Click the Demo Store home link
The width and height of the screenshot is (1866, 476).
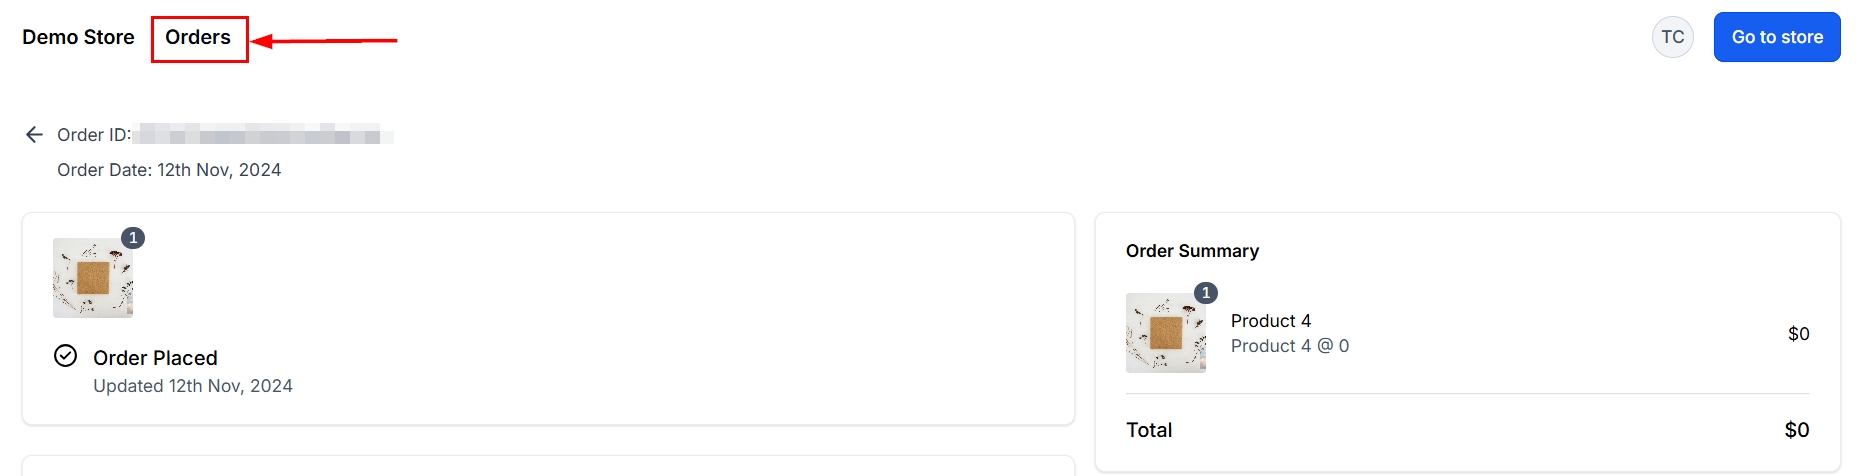click(78, 38)
